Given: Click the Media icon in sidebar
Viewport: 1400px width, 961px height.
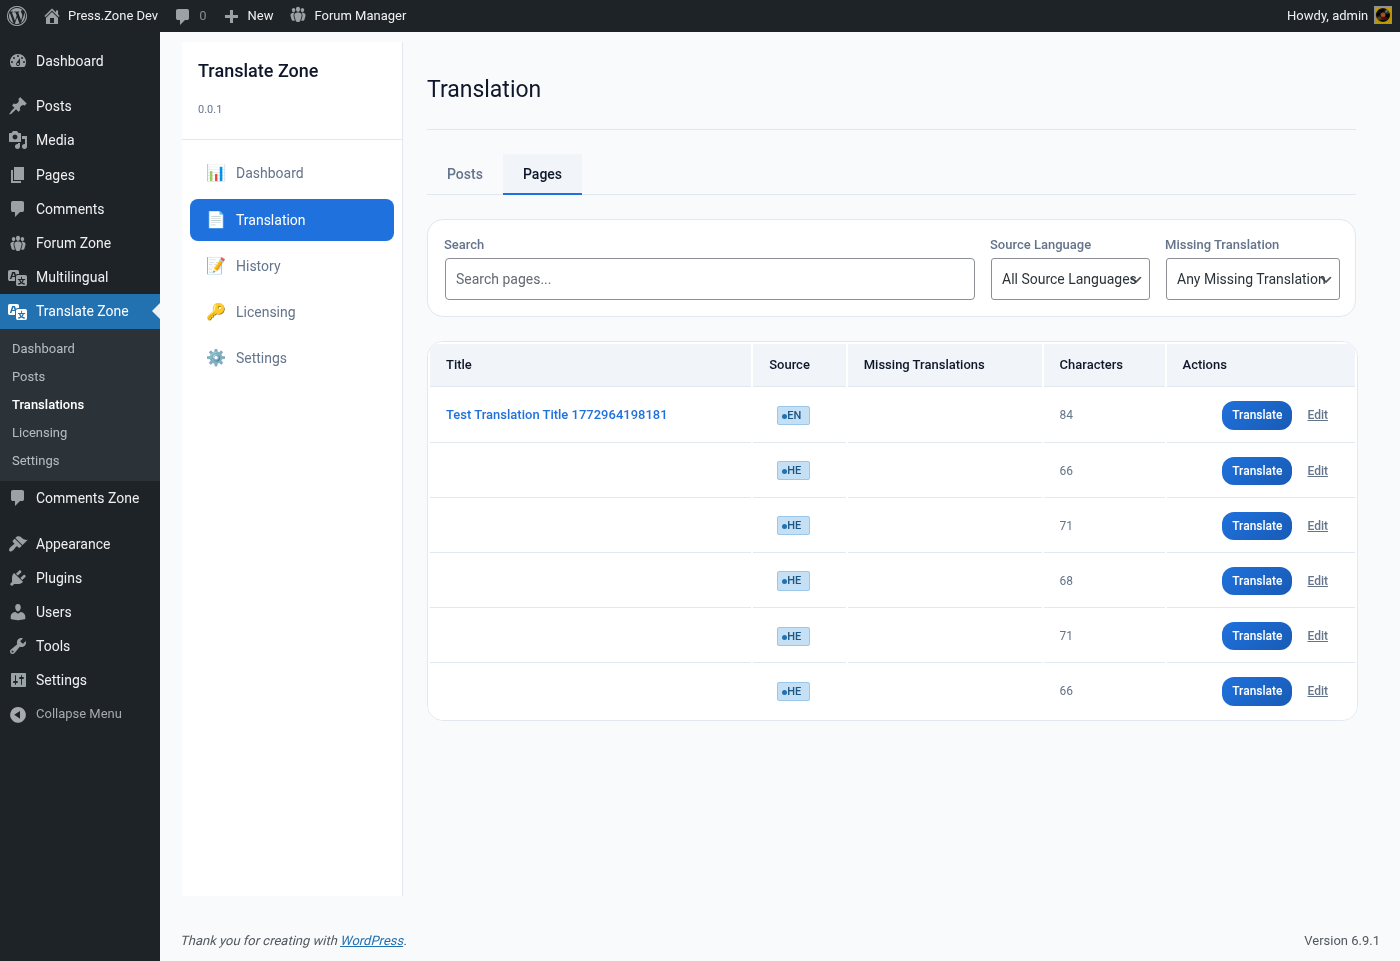Looking at the screenshot, I should (x=18, y=140).
